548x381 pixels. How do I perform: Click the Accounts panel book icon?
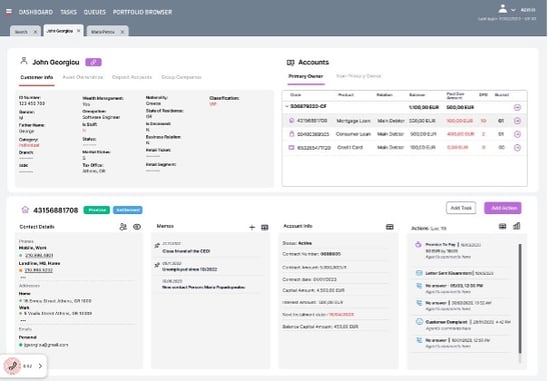tap(290, 63)
